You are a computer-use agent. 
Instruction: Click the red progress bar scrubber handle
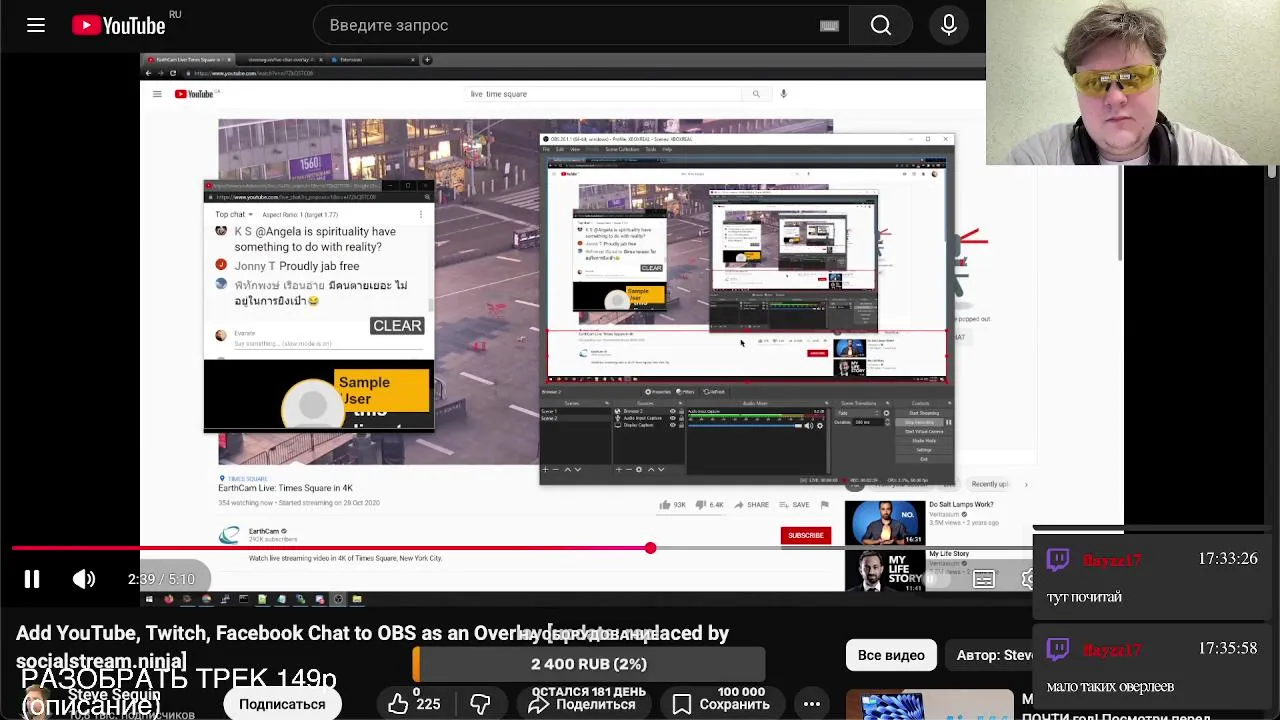tap(650, 548)
